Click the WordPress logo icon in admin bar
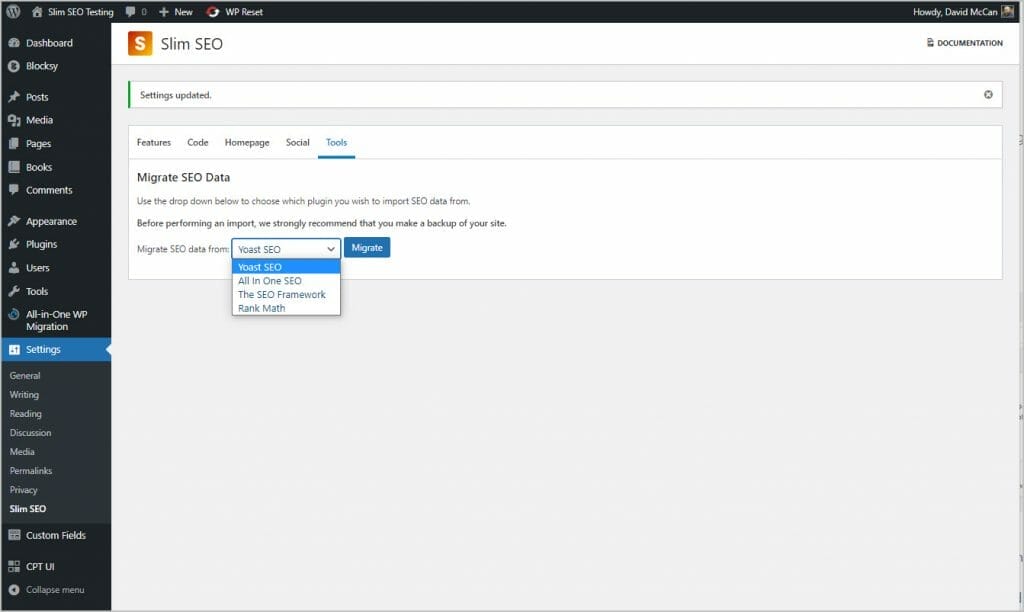 tap(13, 12)
